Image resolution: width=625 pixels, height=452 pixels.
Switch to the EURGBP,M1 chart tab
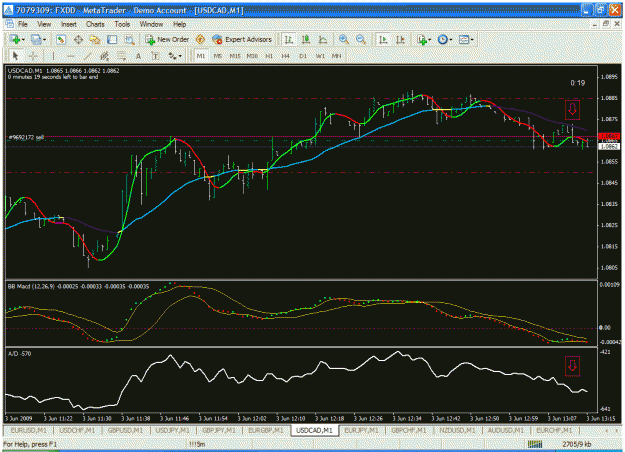click(x=265, y=430)
